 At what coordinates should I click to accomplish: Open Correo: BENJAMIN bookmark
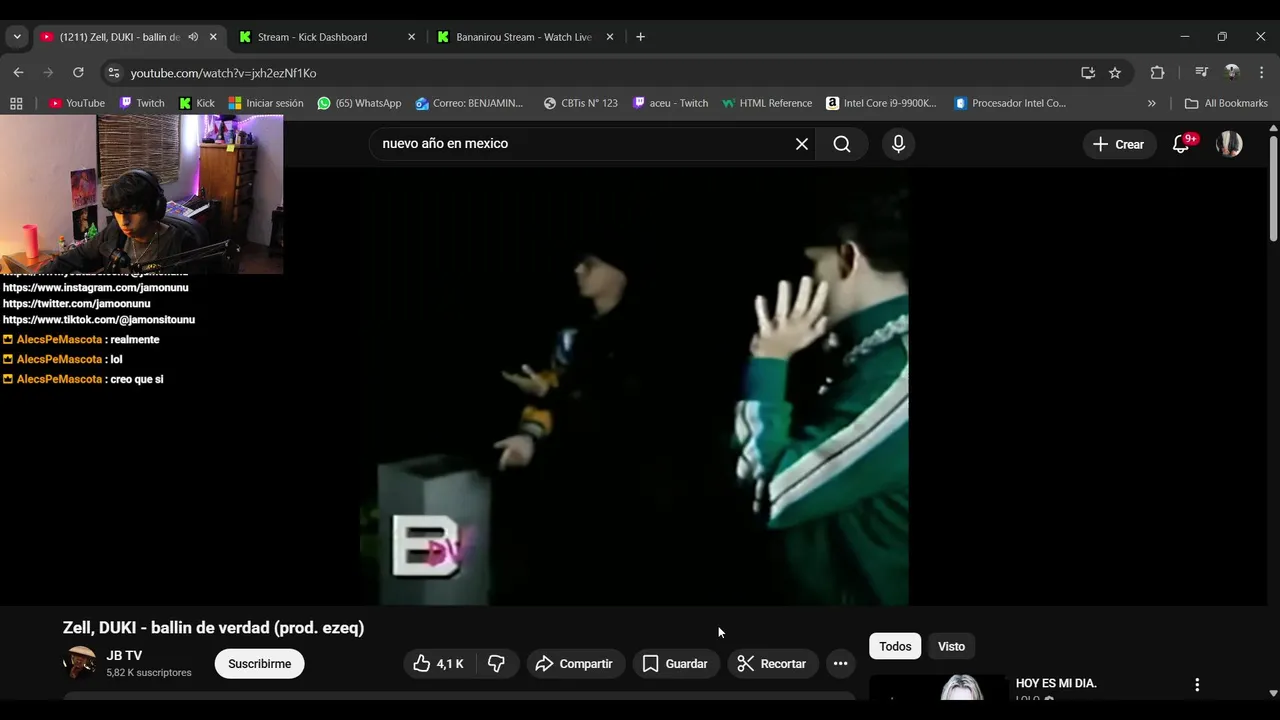pos(470,103)
